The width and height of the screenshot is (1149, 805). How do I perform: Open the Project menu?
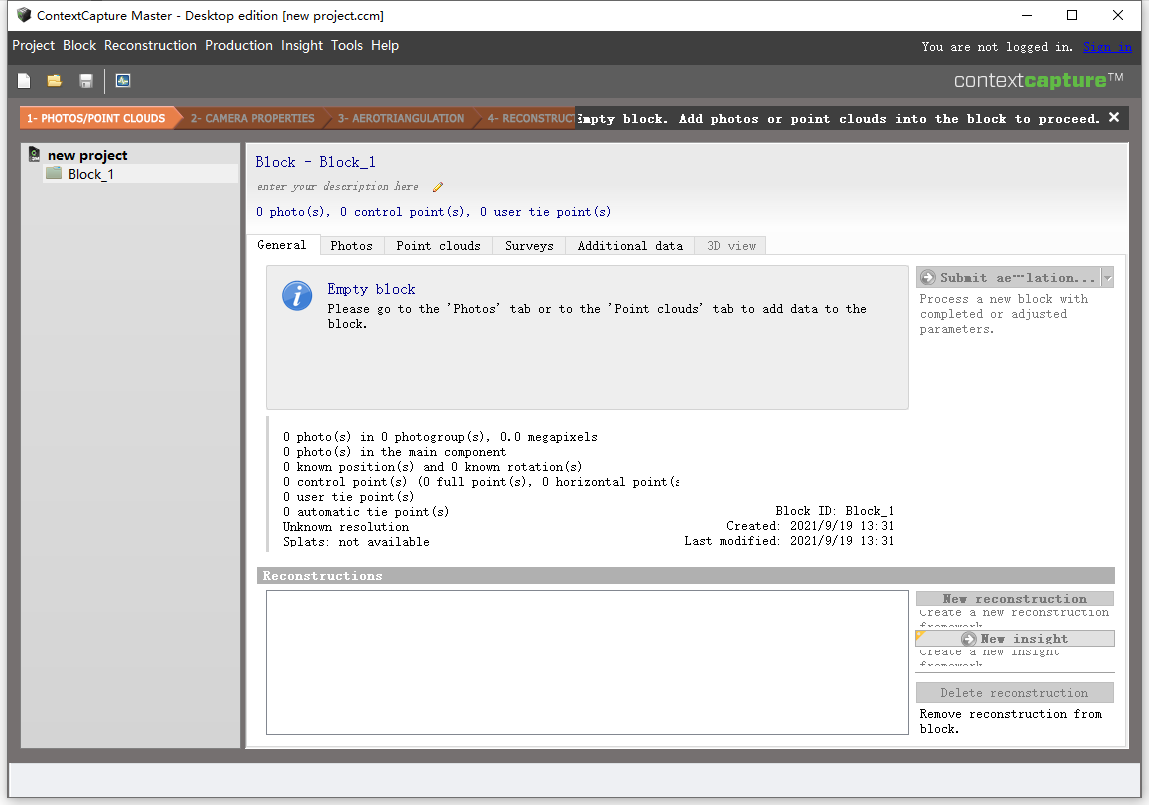coord(34,45)
